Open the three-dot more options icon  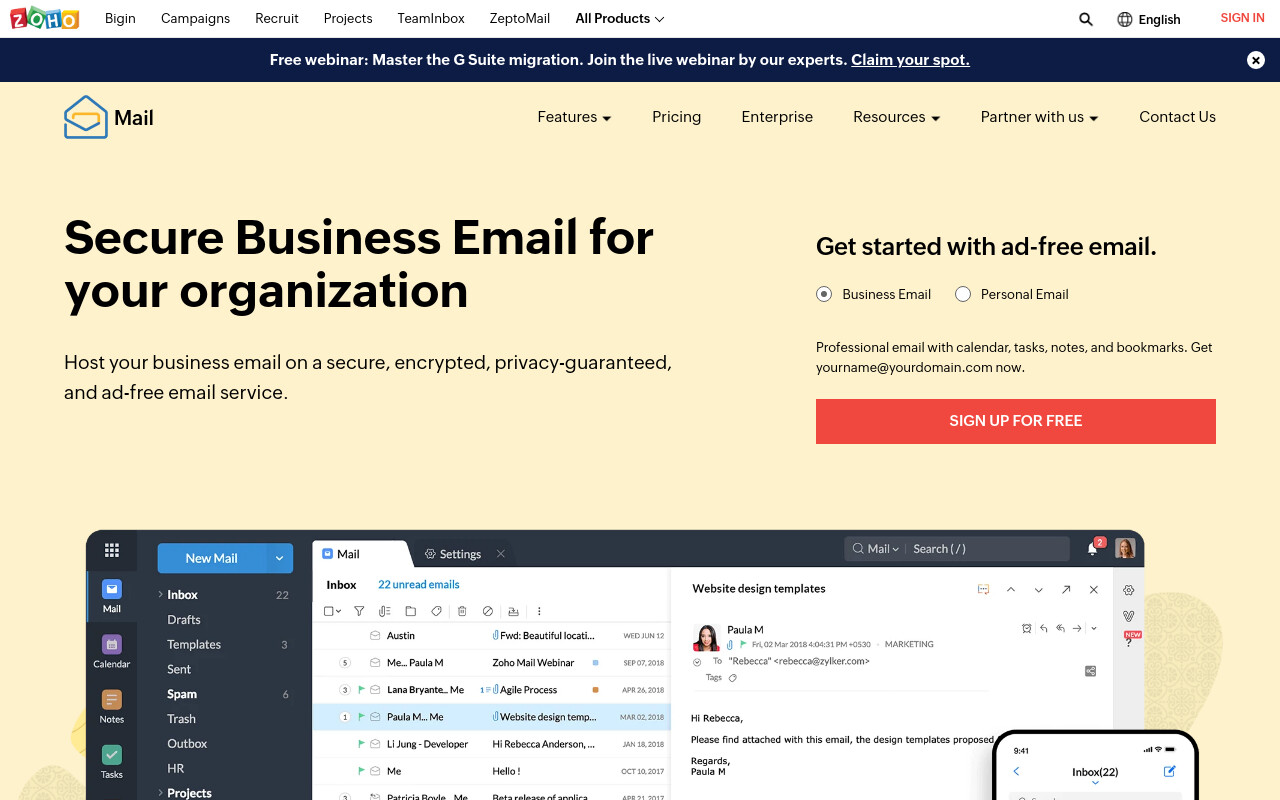click(540, 611)
